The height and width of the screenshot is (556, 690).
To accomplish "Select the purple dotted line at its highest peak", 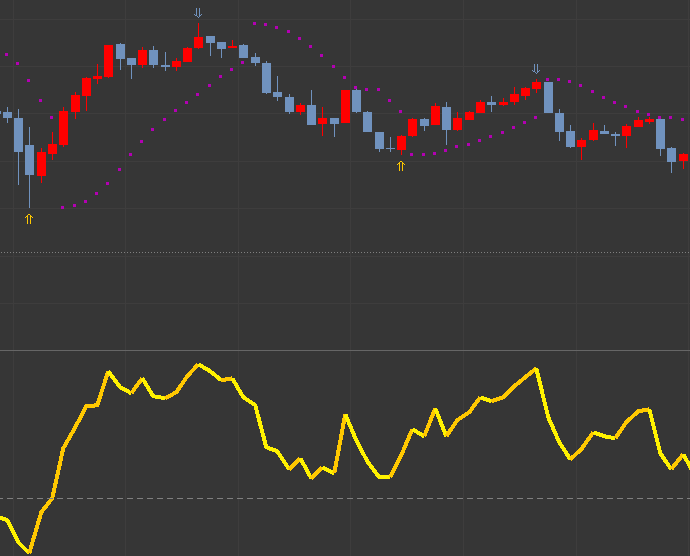I will point(256,23).
